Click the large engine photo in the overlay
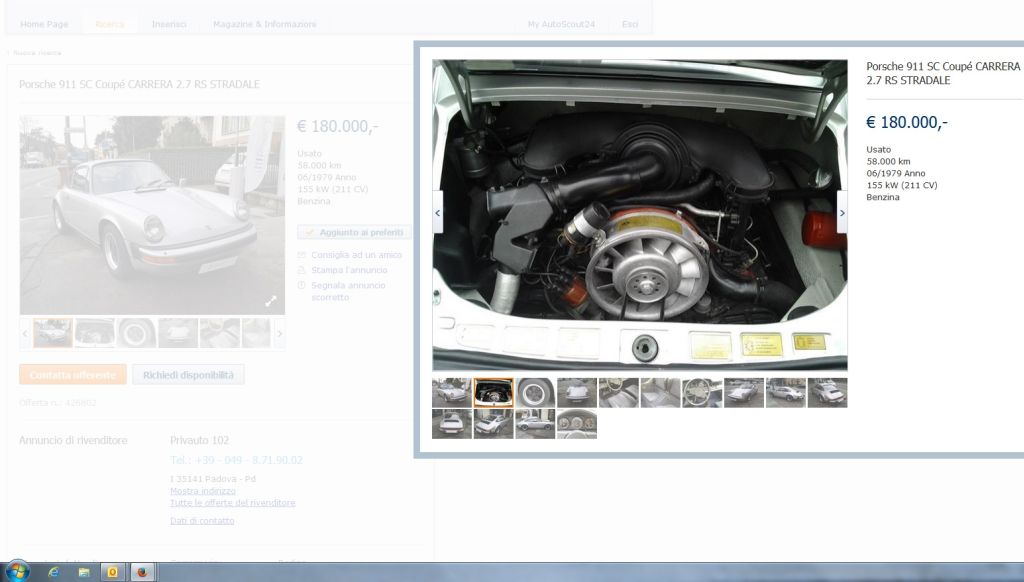The image size is (1024, 582). [x=640, y=216]
